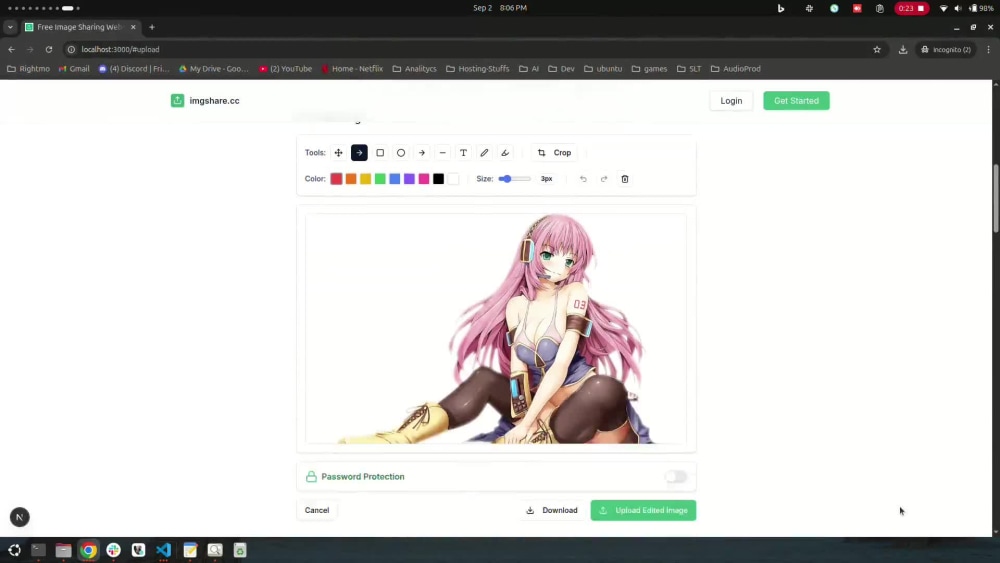The height and width of the screenshot is (563, 1000).
Task: Open the Chrome three-dot menu
Action: (989, 49)
